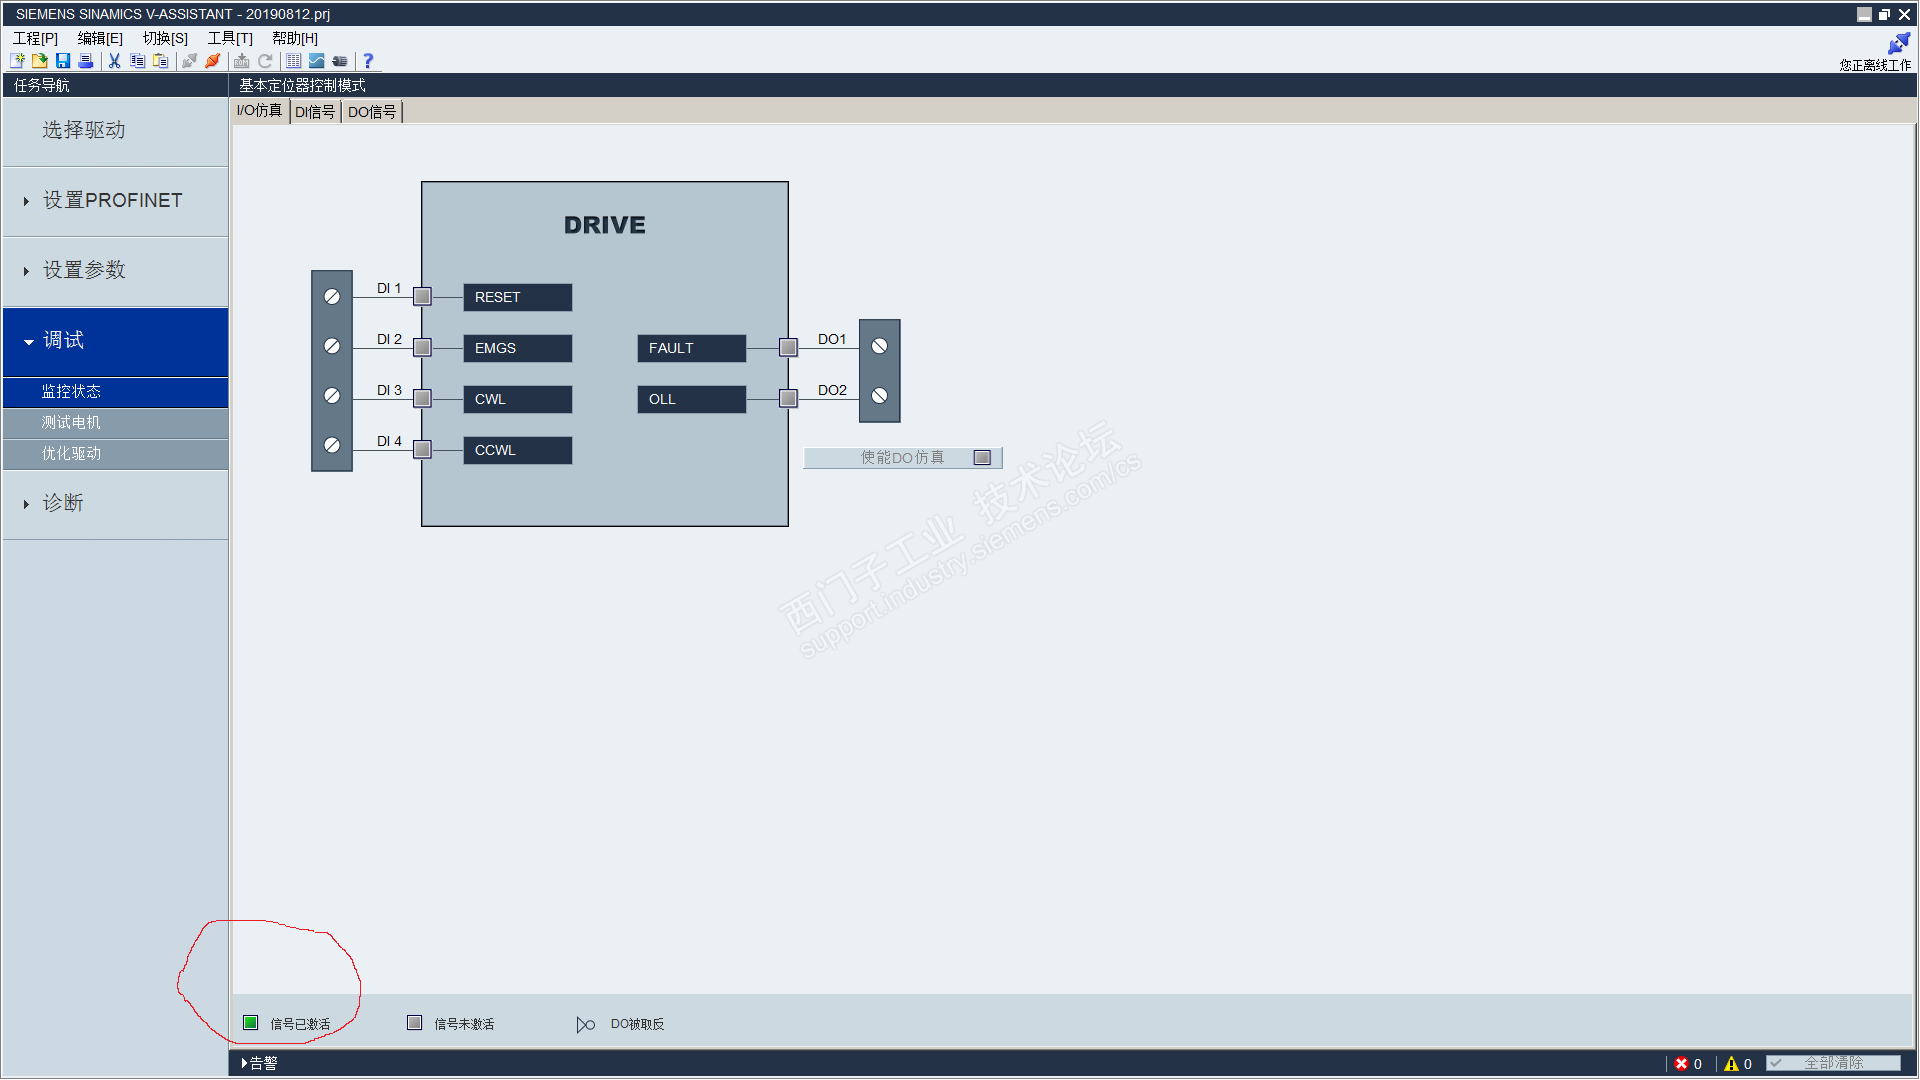
Task: Click the open project folder icon
Action: tap(40, 61)
